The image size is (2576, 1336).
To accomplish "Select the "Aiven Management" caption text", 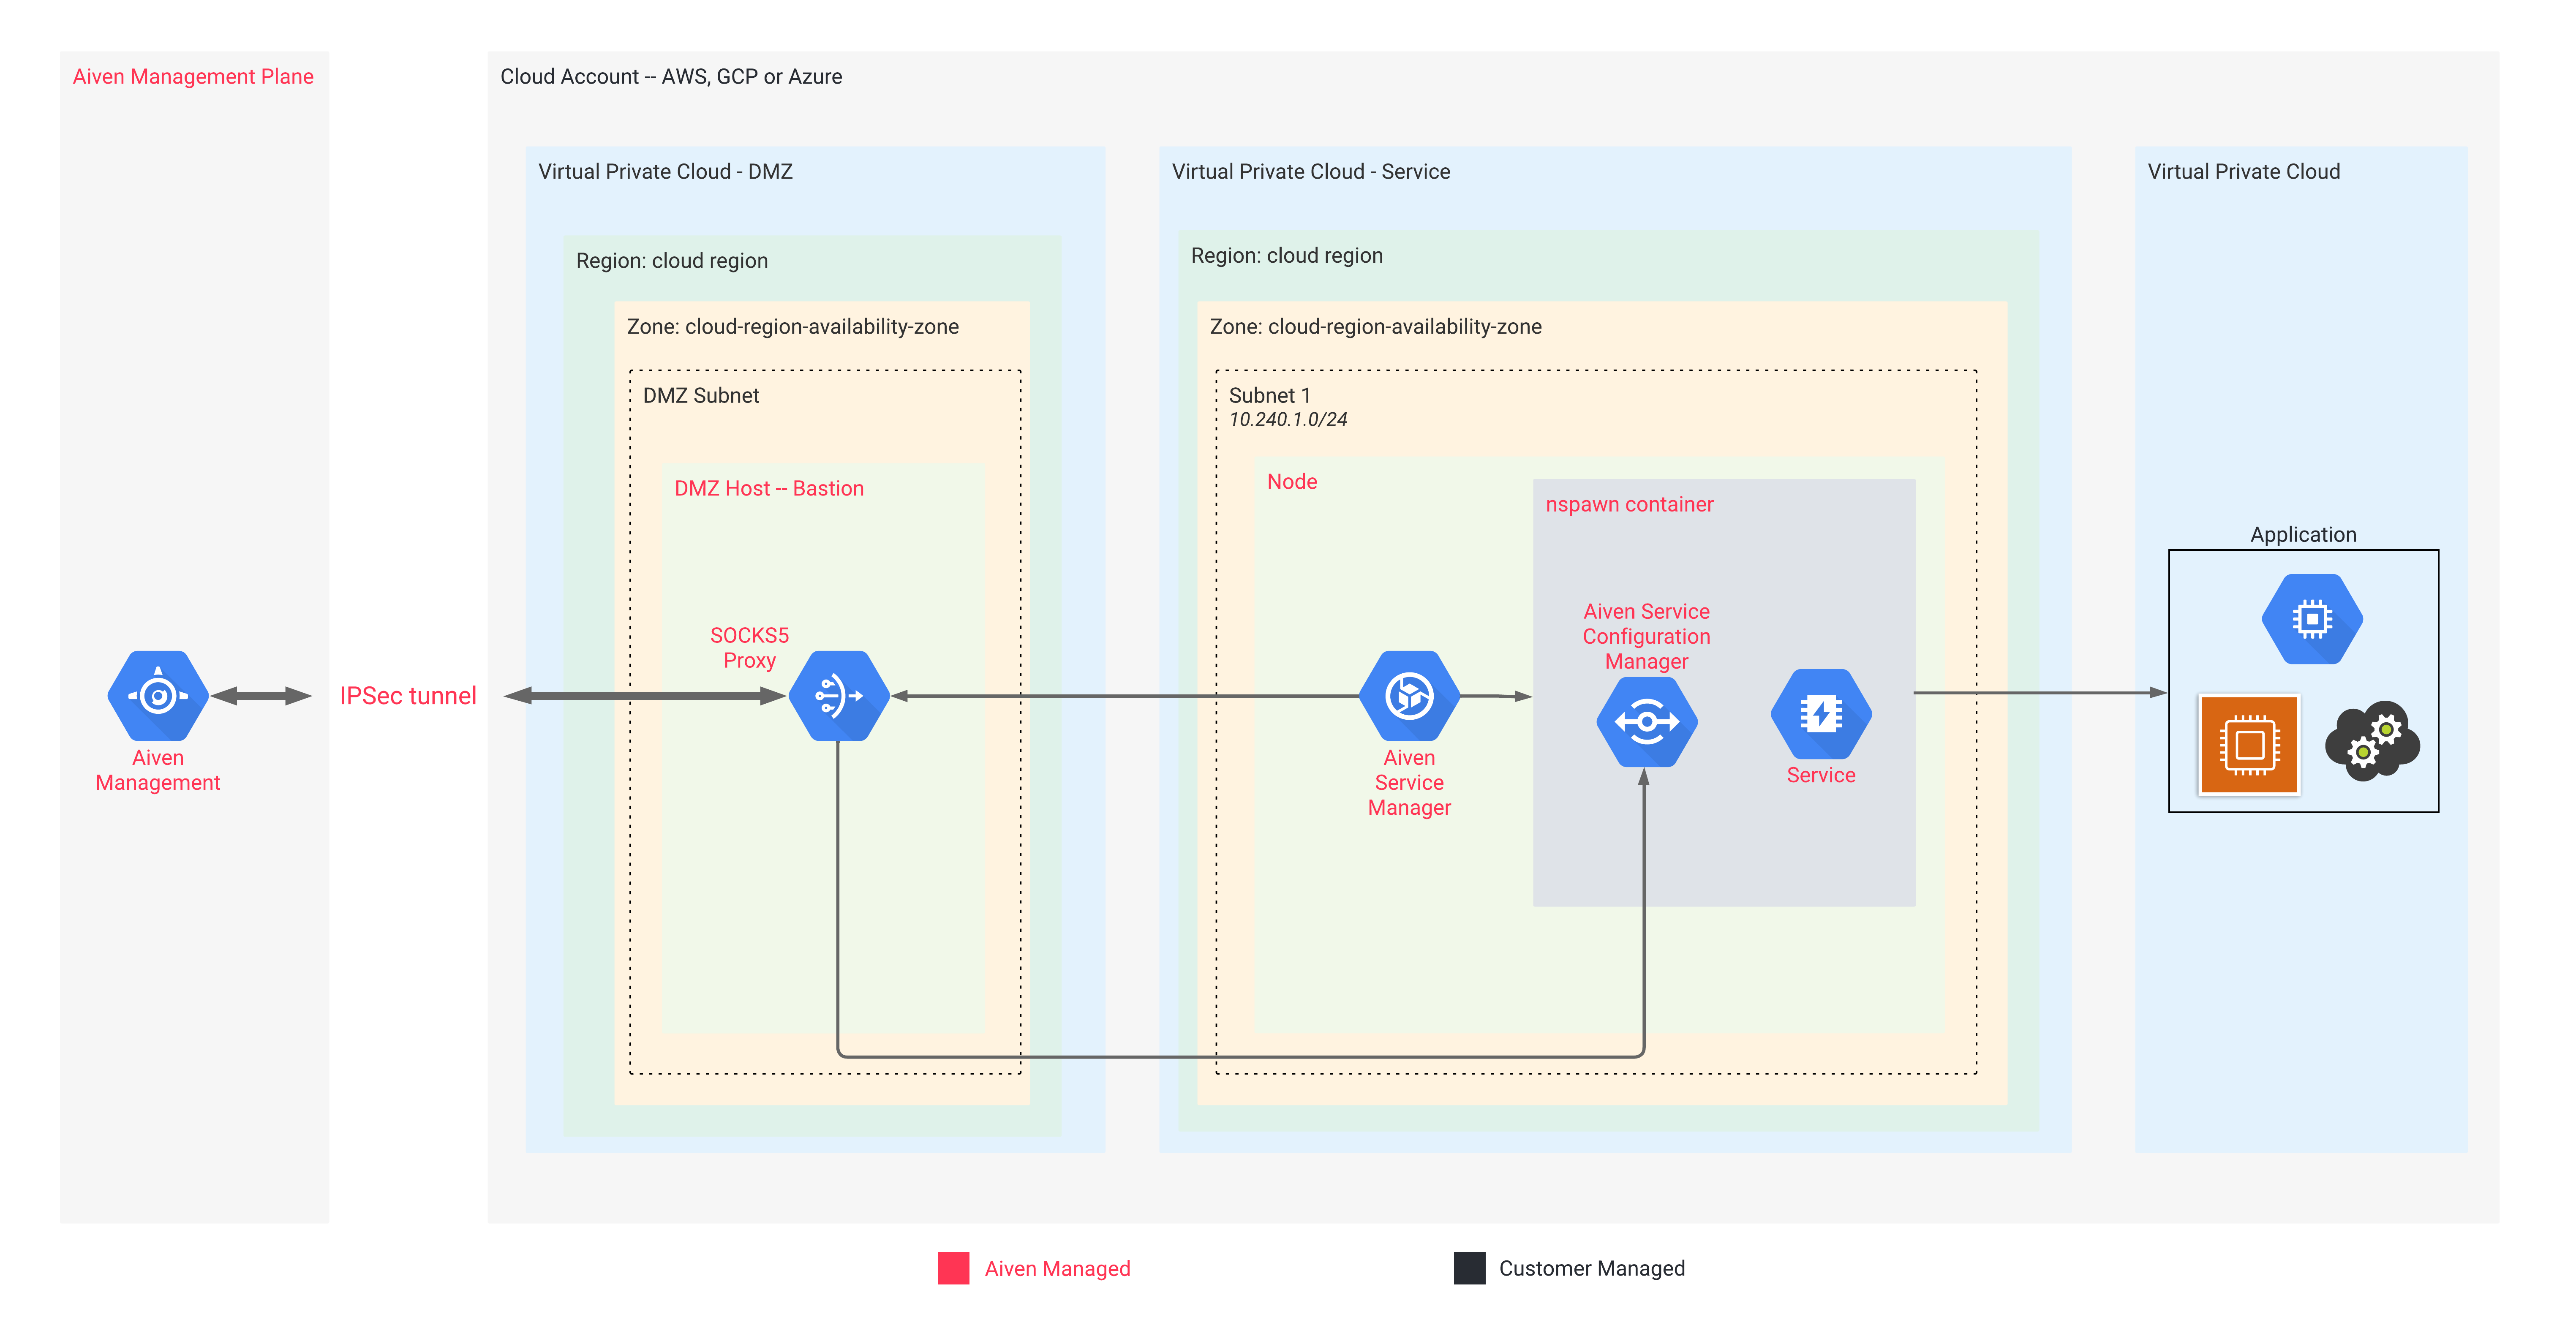I will coord(158,771).
